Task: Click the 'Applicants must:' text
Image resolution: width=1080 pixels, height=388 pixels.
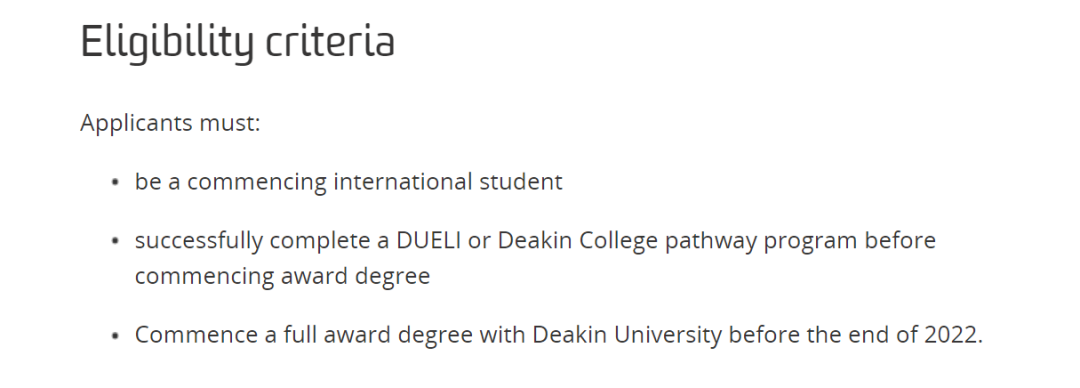Action: [170, 124]
